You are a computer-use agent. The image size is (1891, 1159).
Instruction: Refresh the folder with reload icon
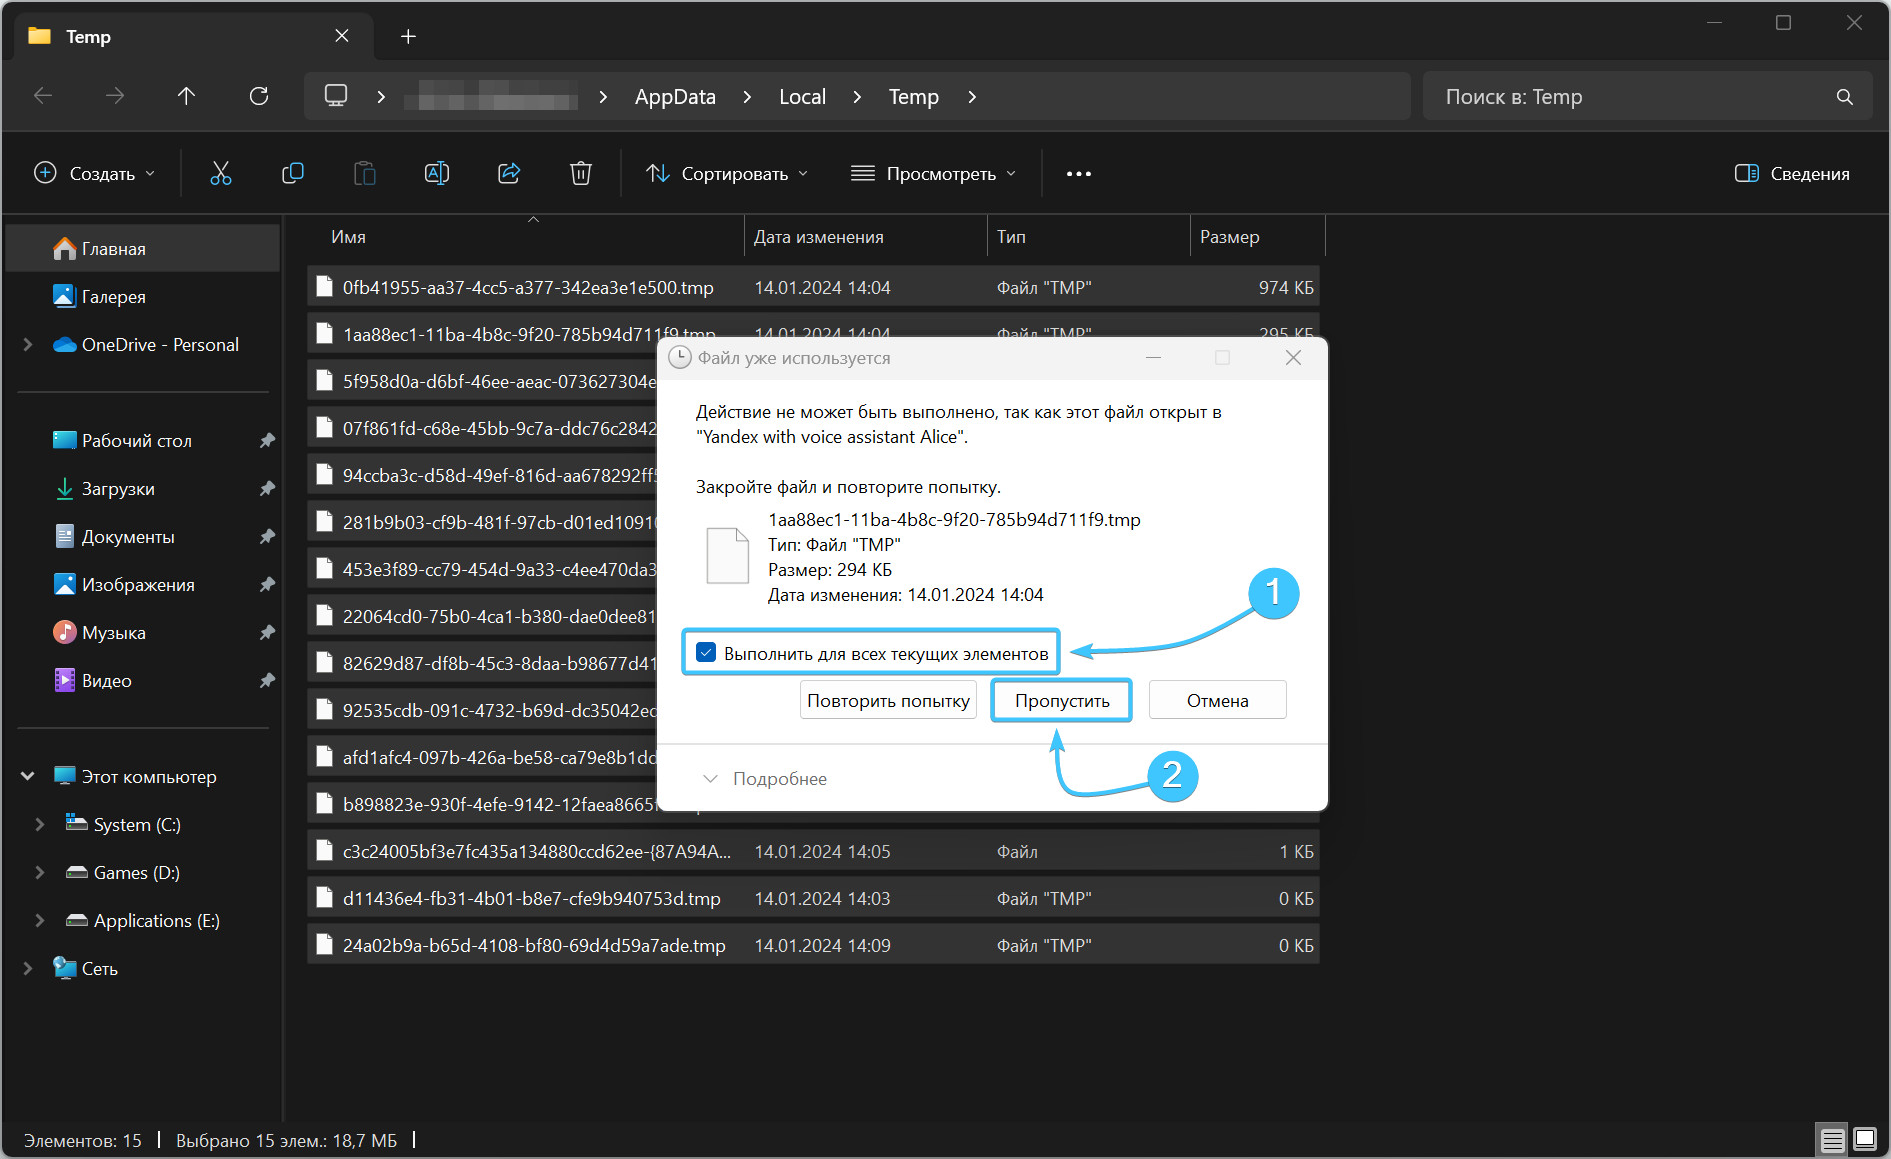259,96
